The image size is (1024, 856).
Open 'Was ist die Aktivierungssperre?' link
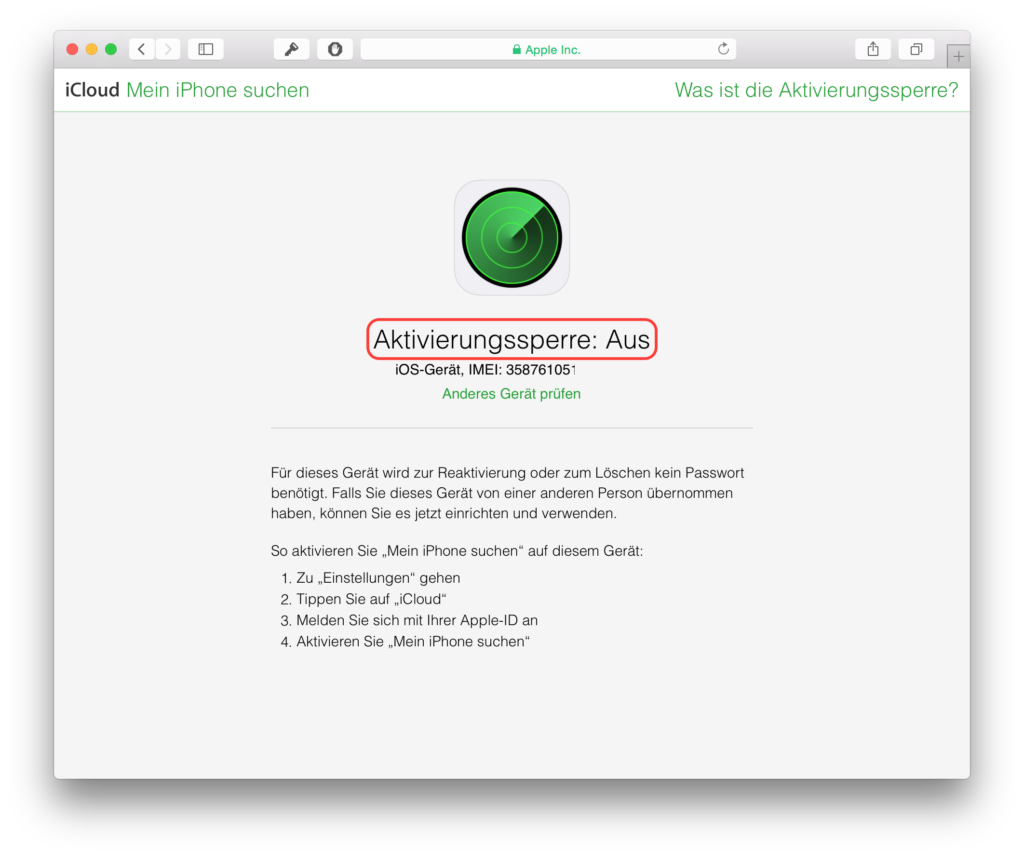pos(816,90)
